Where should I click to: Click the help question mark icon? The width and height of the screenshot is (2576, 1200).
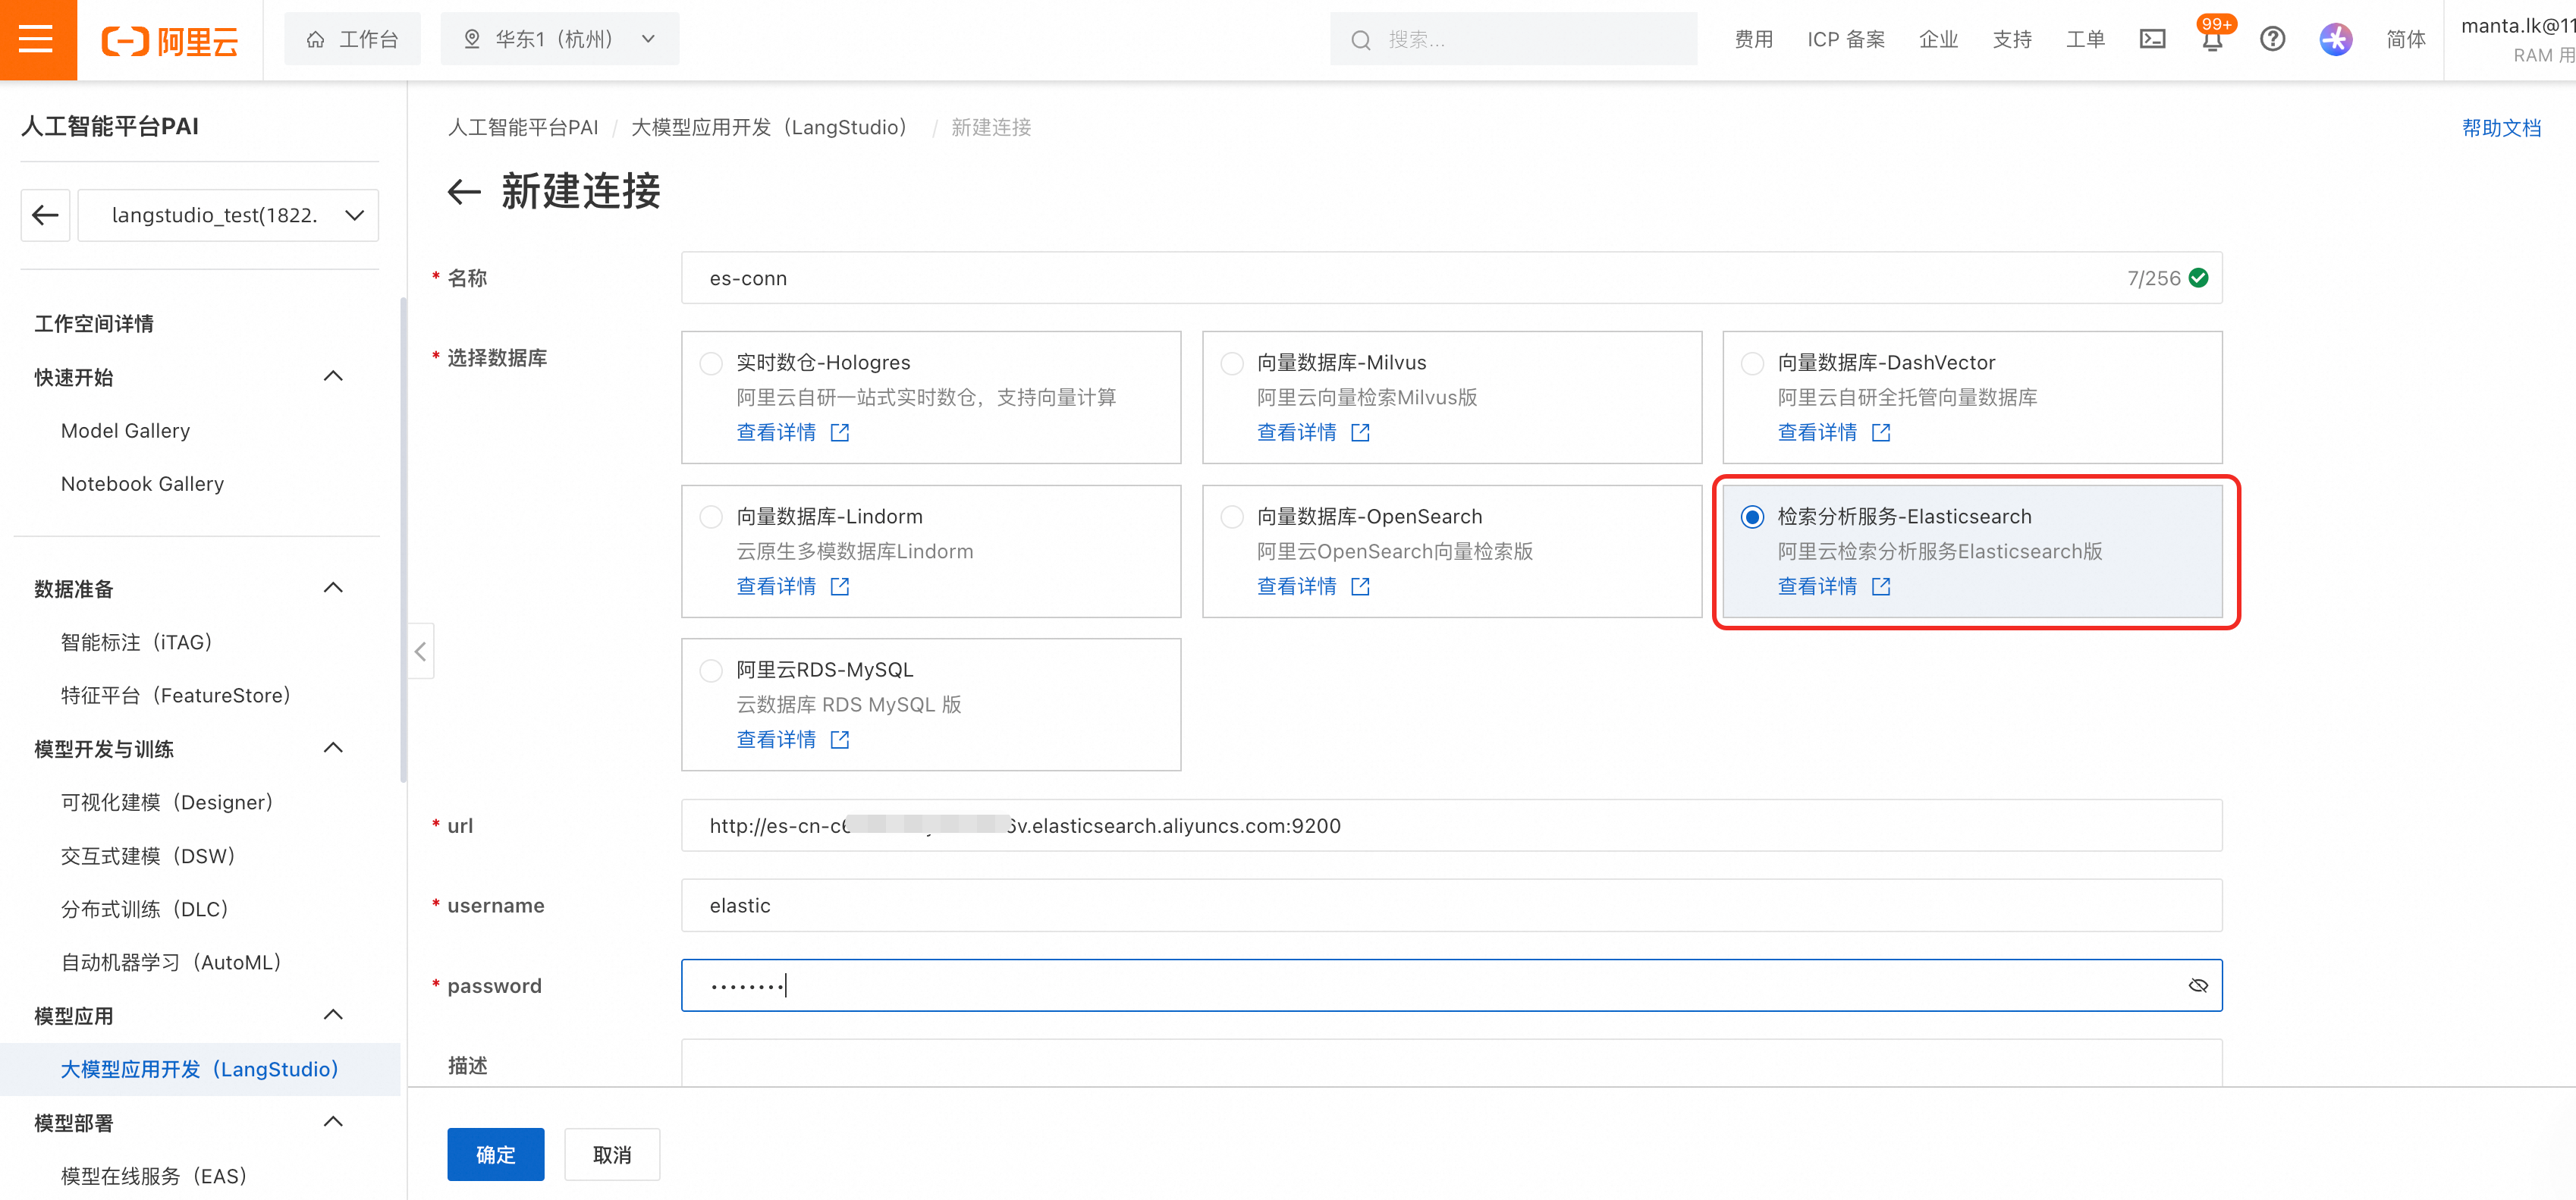[2272, 39]
